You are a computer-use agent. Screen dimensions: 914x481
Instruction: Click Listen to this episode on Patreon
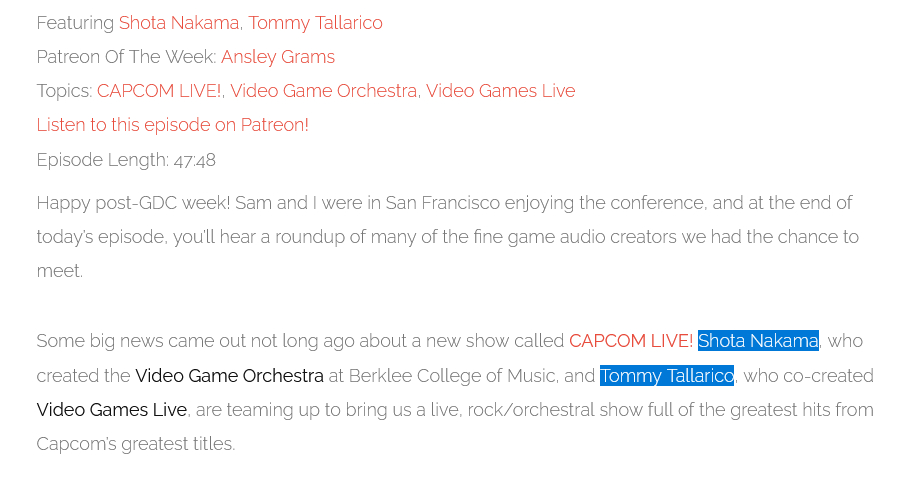tap(173, 125)
